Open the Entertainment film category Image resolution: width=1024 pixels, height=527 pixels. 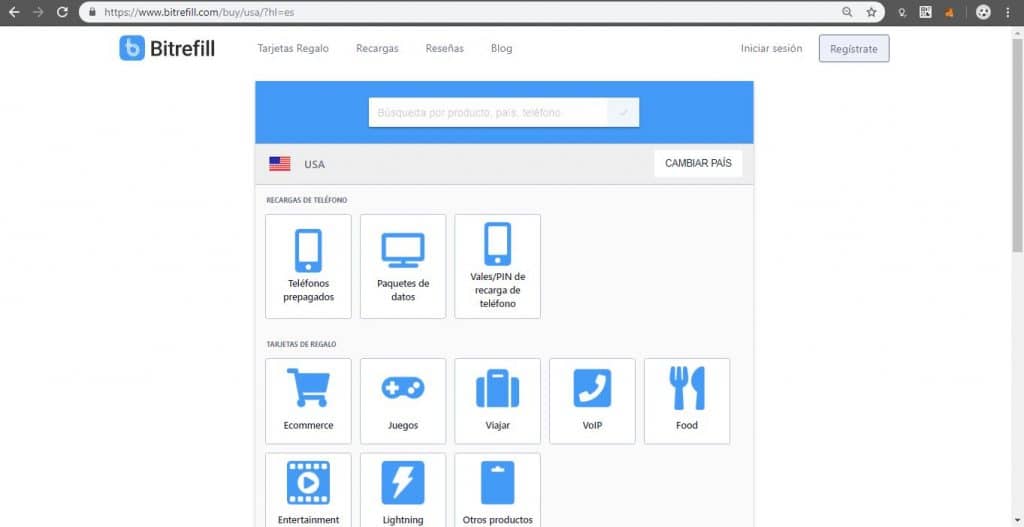coord(308,490)
